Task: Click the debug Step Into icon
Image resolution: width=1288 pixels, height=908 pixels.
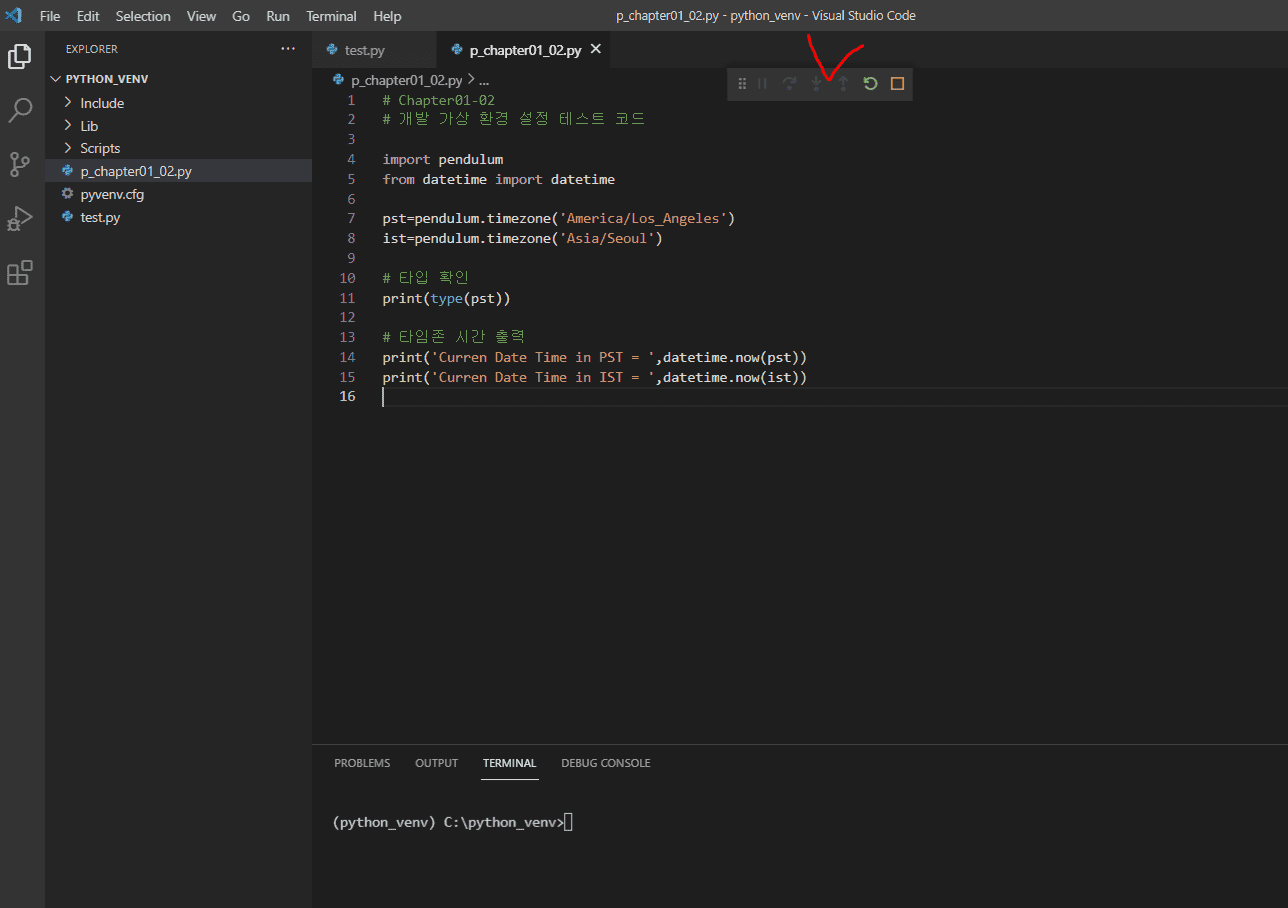Action: tap(816, 84)
